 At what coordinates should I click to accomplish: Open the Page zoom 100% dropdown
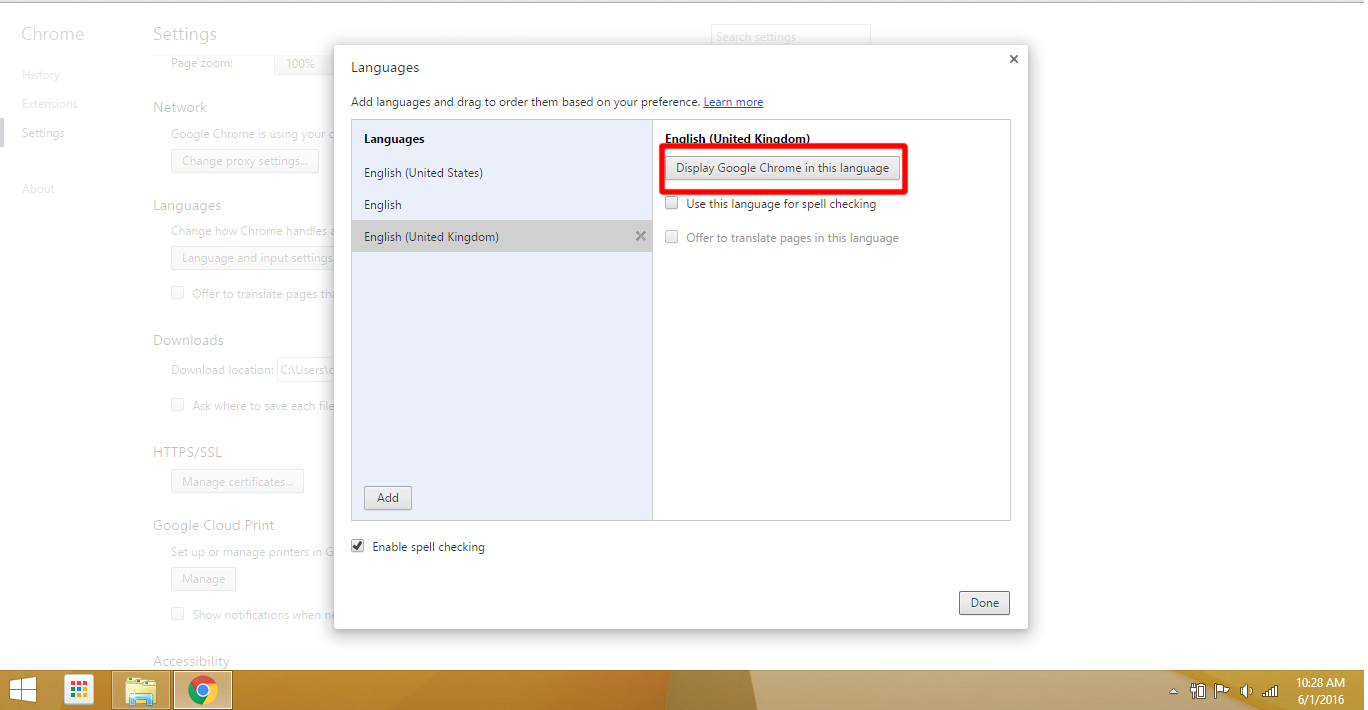coord(304,63)
